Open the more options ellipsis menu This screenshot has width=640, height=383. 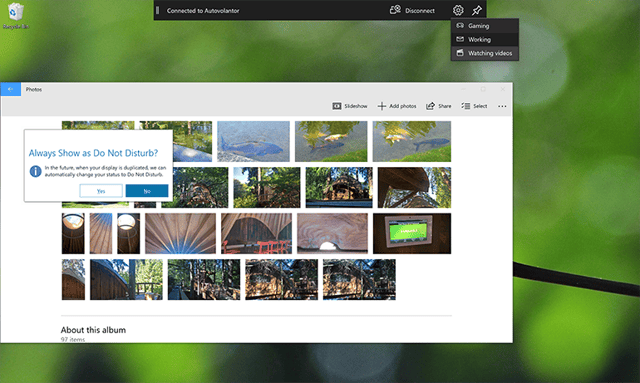pos(502,106)
